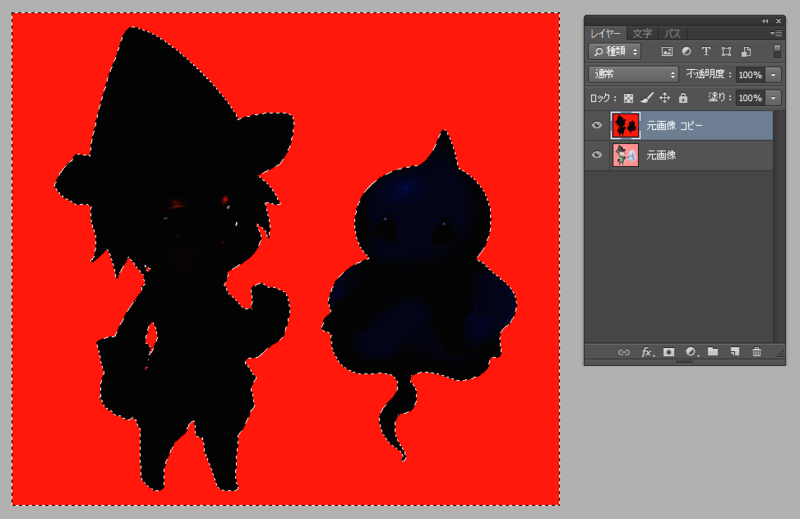
Task: Click the panel bottom resize grip
Action: pos(684,362)
